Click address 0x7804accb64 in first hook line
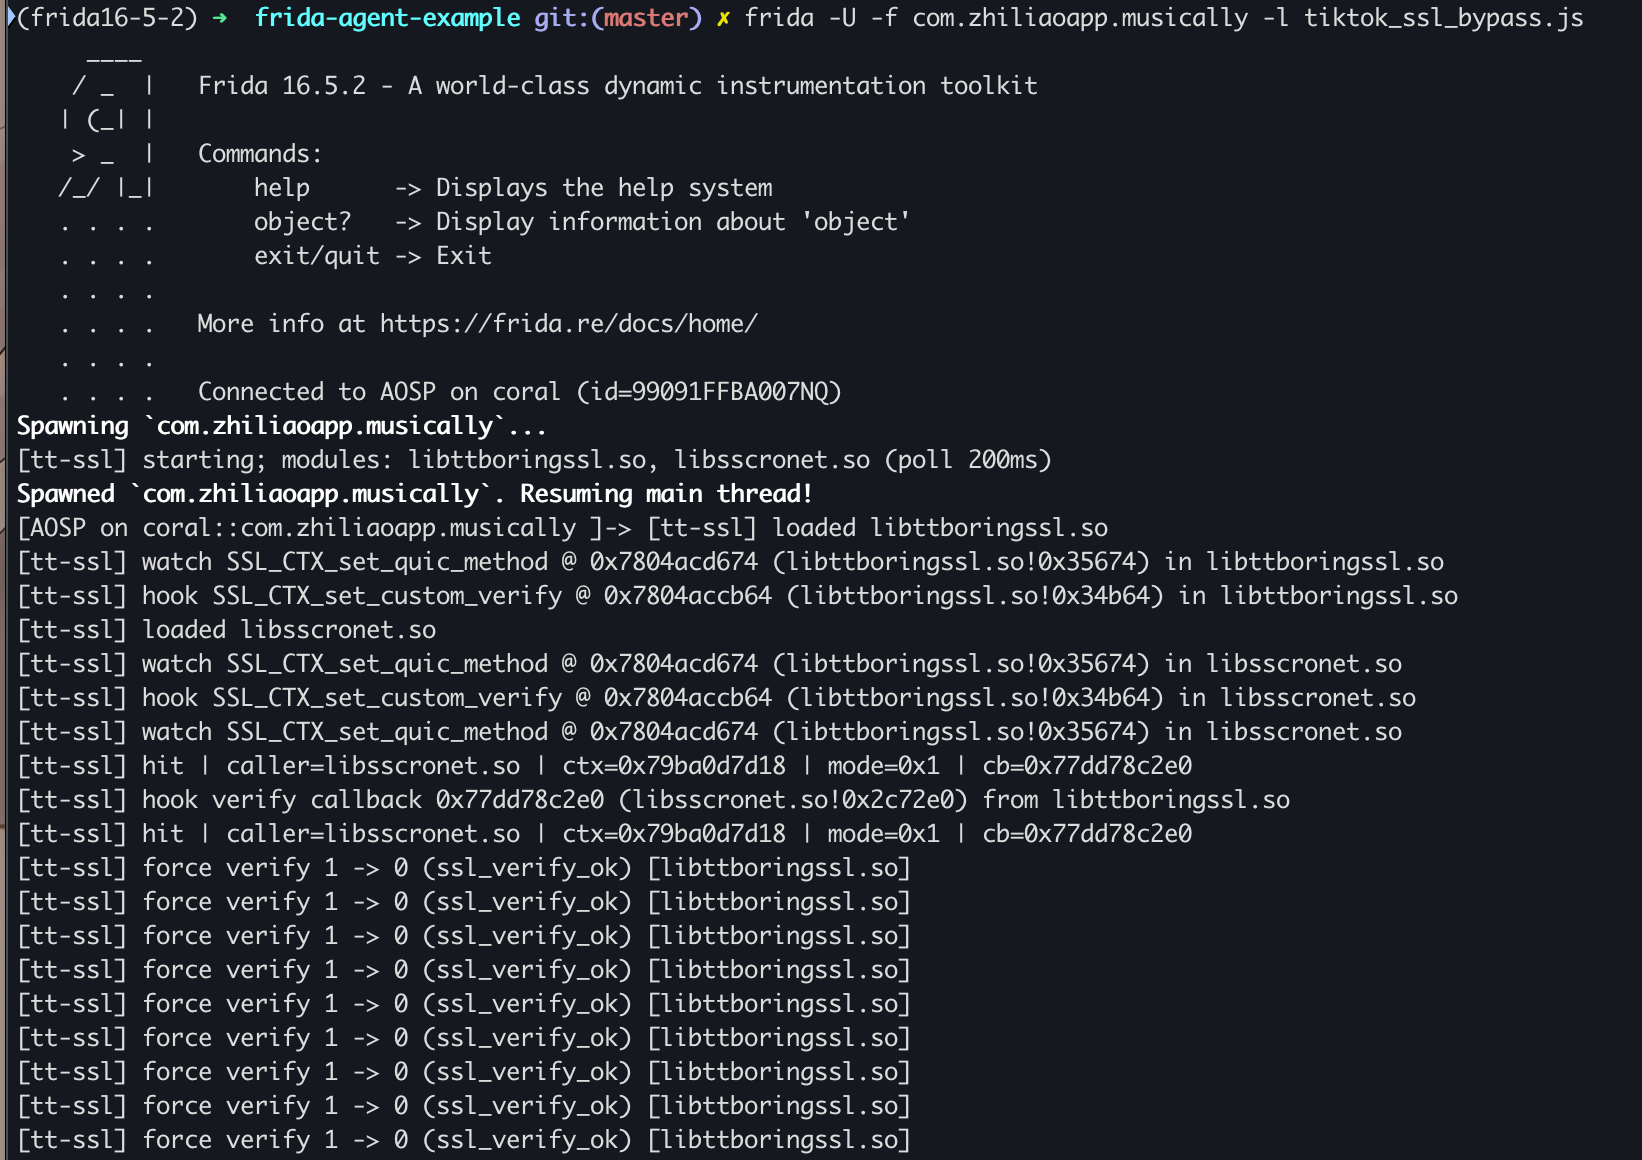 (x=688, y=596)
